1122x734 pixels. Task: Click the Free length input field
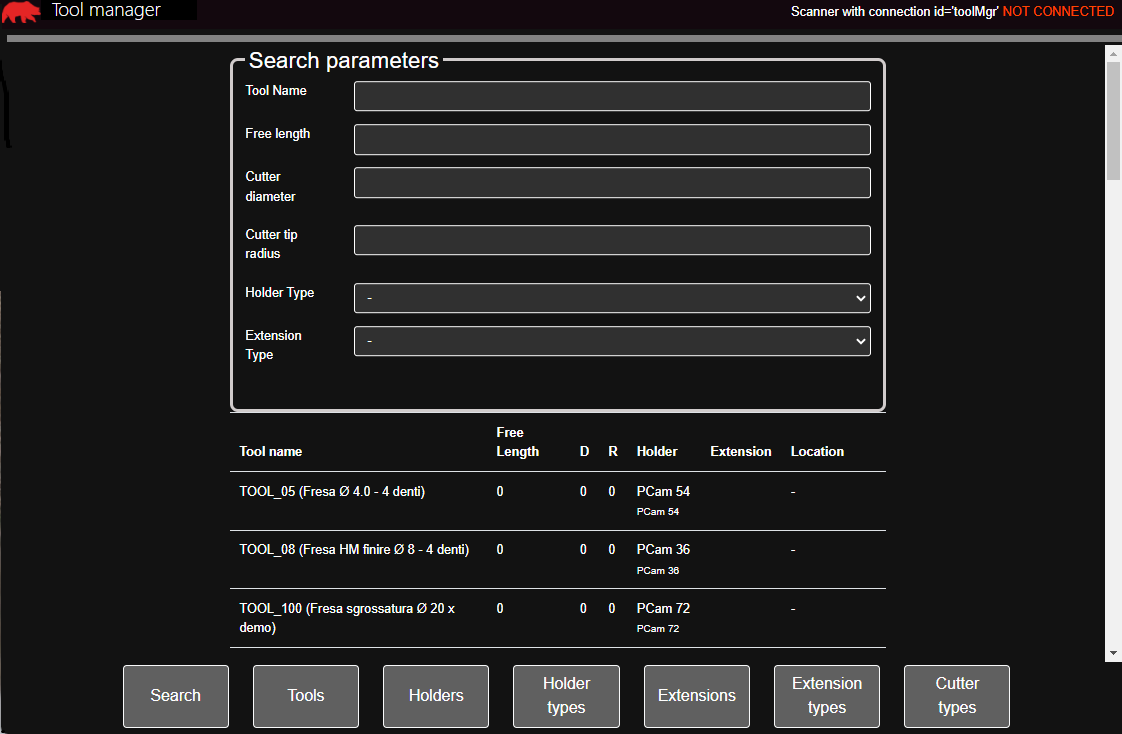[x=612, y=139]
